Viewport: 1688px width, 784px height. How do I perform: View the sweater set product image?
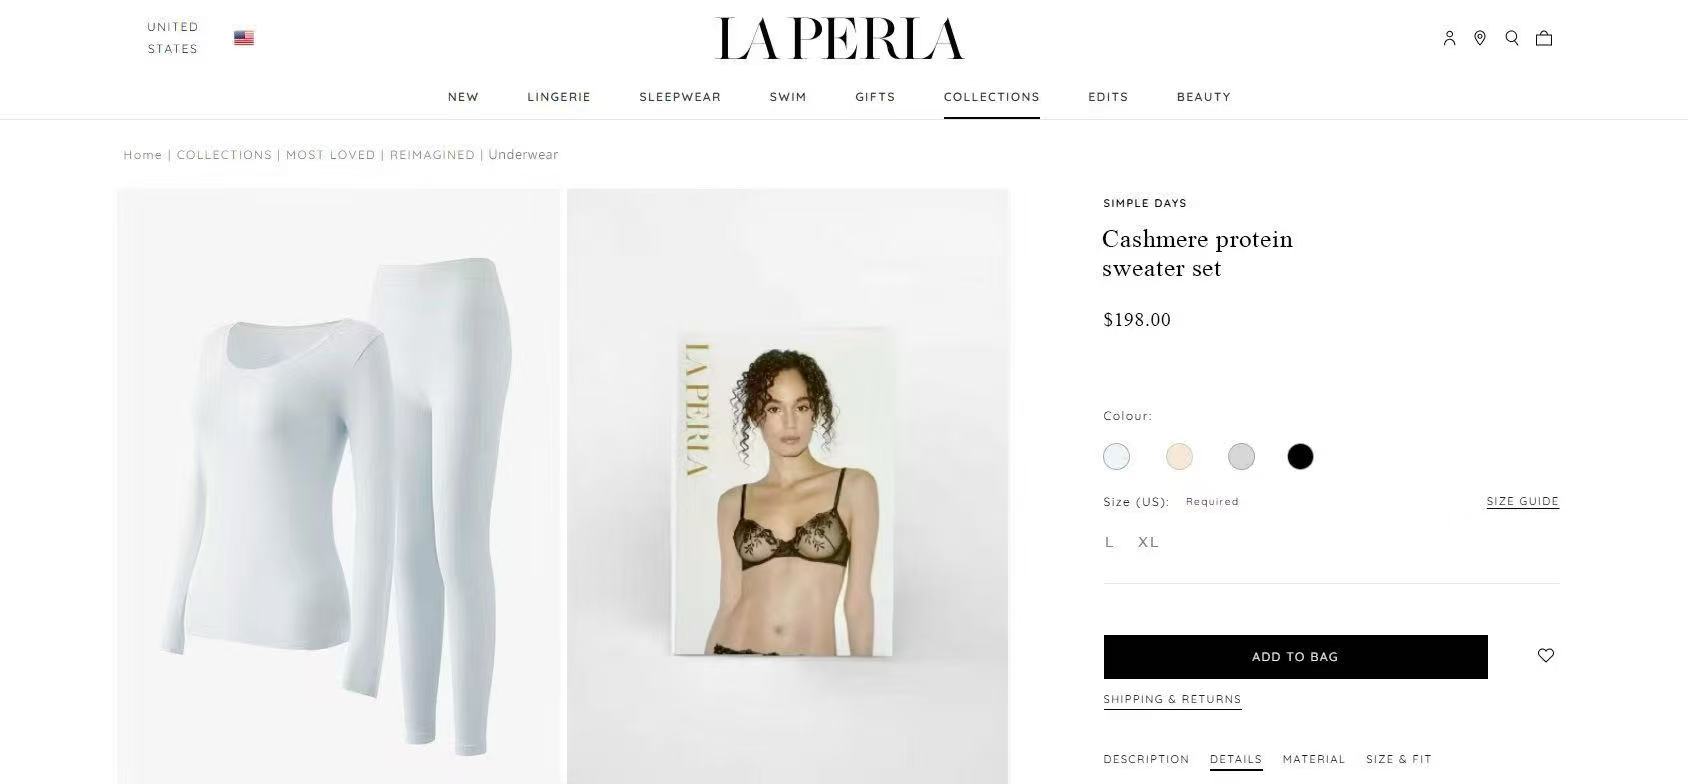click(x=339, y=486)
